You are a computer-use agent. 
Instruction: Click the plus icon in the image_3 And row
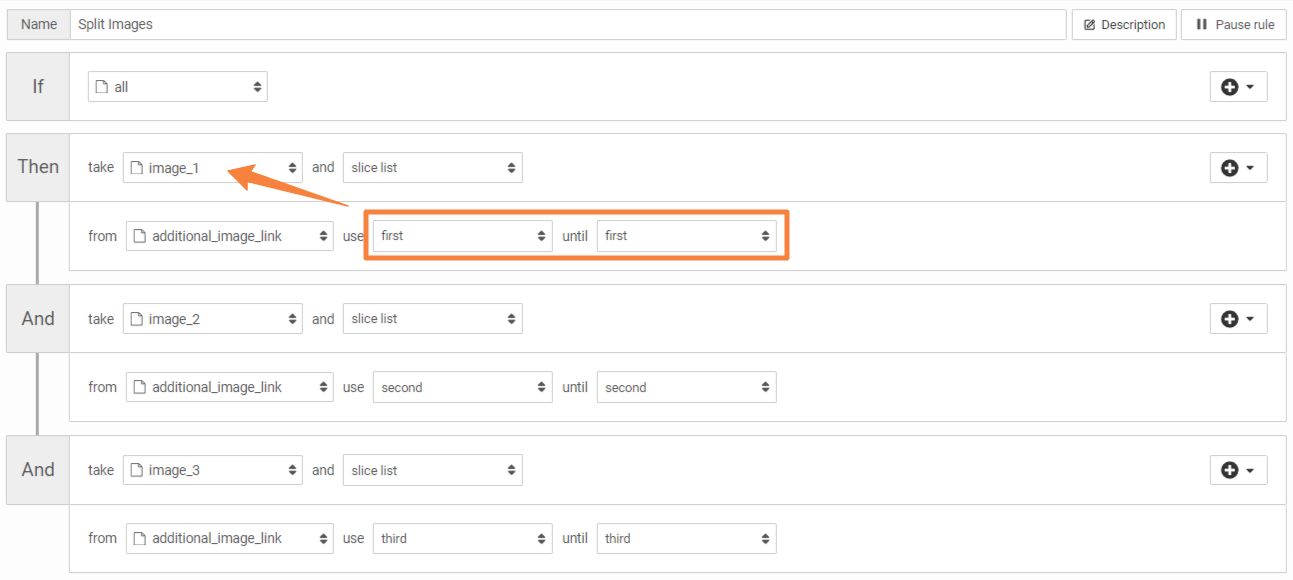(1232, 470)
